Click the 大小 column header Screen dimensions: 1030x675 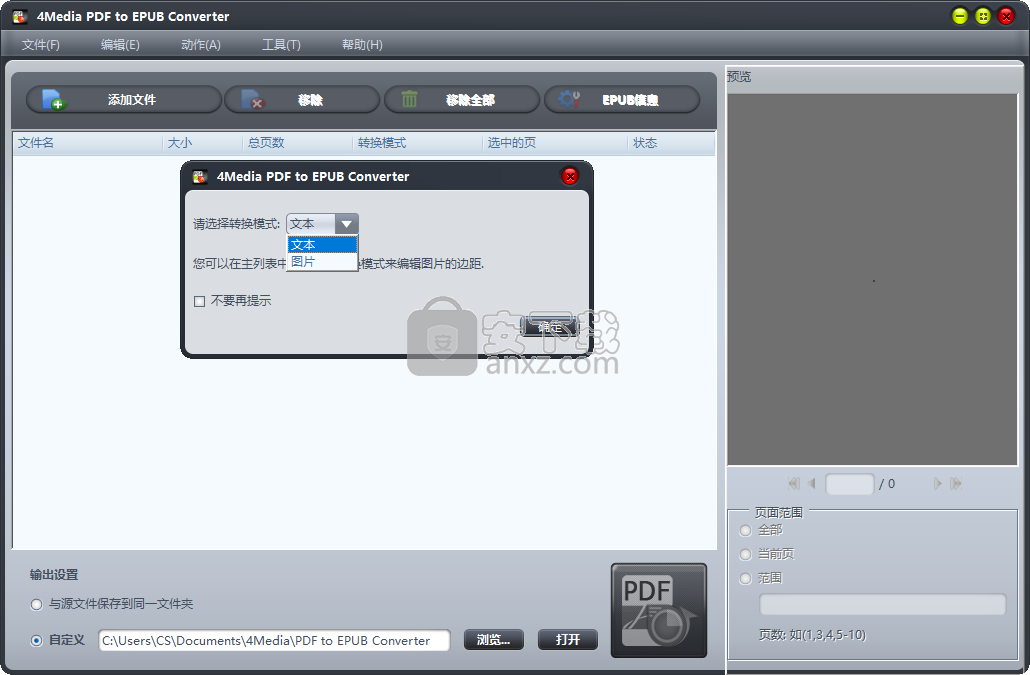tap(202, 143)
